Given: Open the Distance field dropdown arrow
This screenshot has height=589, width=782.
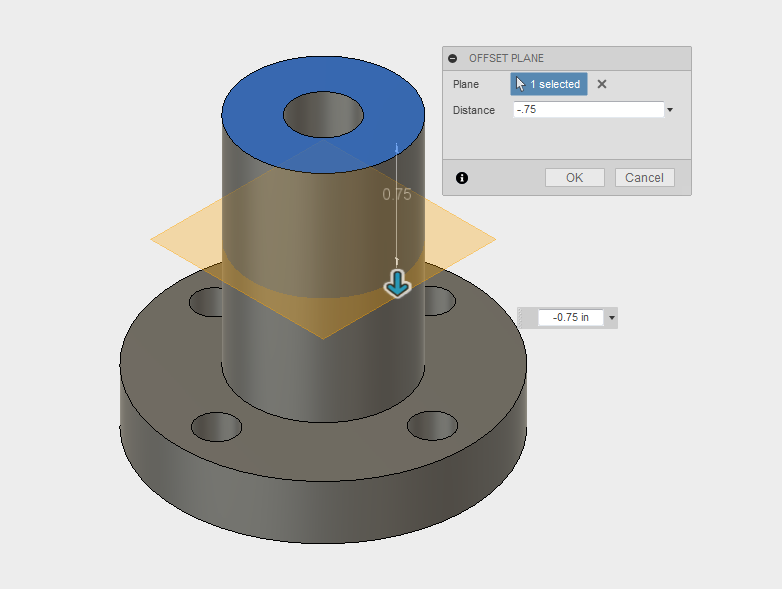Looking at the screenshot, I should coord(670,110).
